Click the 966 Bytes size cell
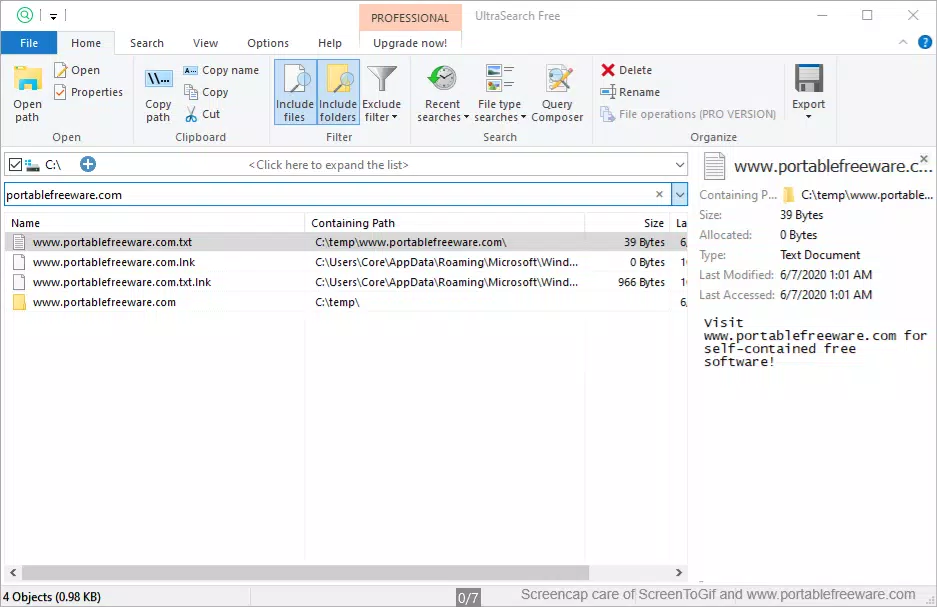937x607 pixels. [x=641, y=282]
